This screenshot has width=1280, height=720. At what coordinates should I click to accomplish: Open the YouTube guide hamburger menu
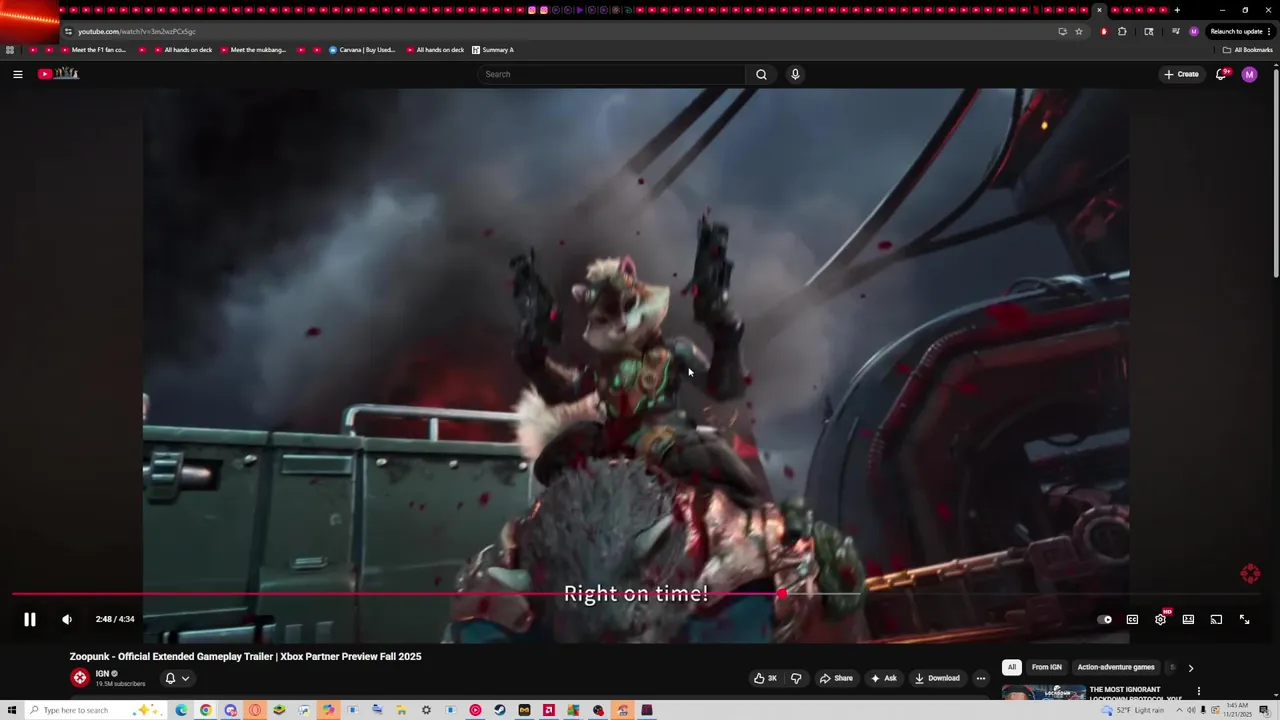pyautogui.click(x=17, y=74)
